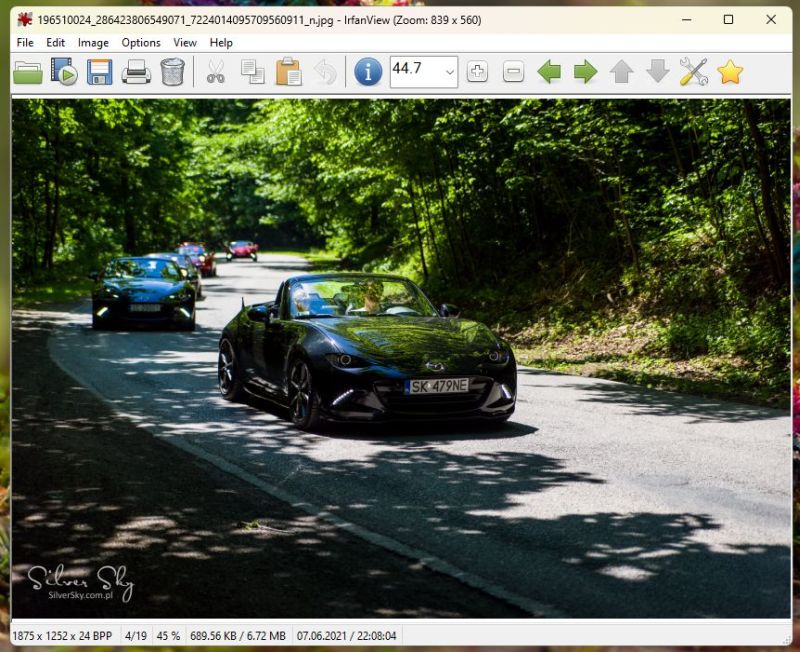
Task: Open the Image menu
Action: coord(93,43)
